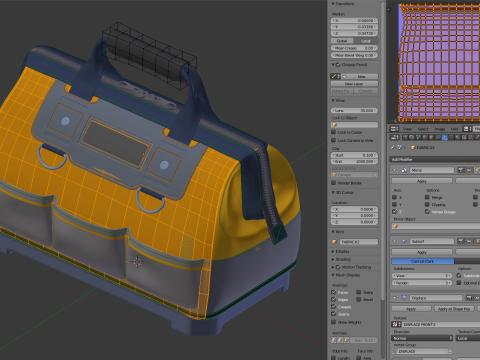
Task: Toggle Mirror modifier viewport display icon
Action: (x=469, y=170)
